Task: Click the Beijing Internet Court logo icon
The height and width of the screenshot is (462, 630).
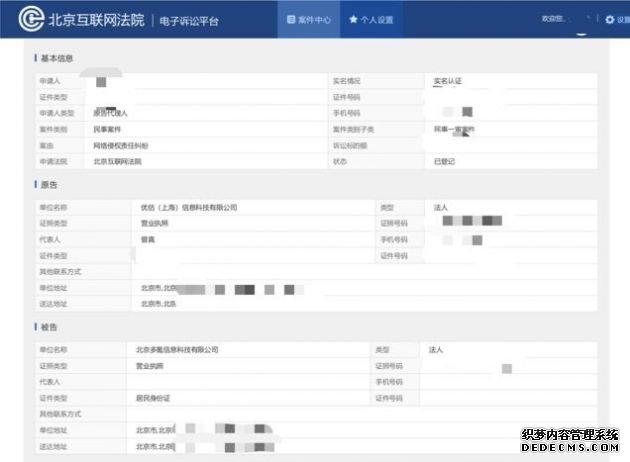Action: (x=31, y=19)
